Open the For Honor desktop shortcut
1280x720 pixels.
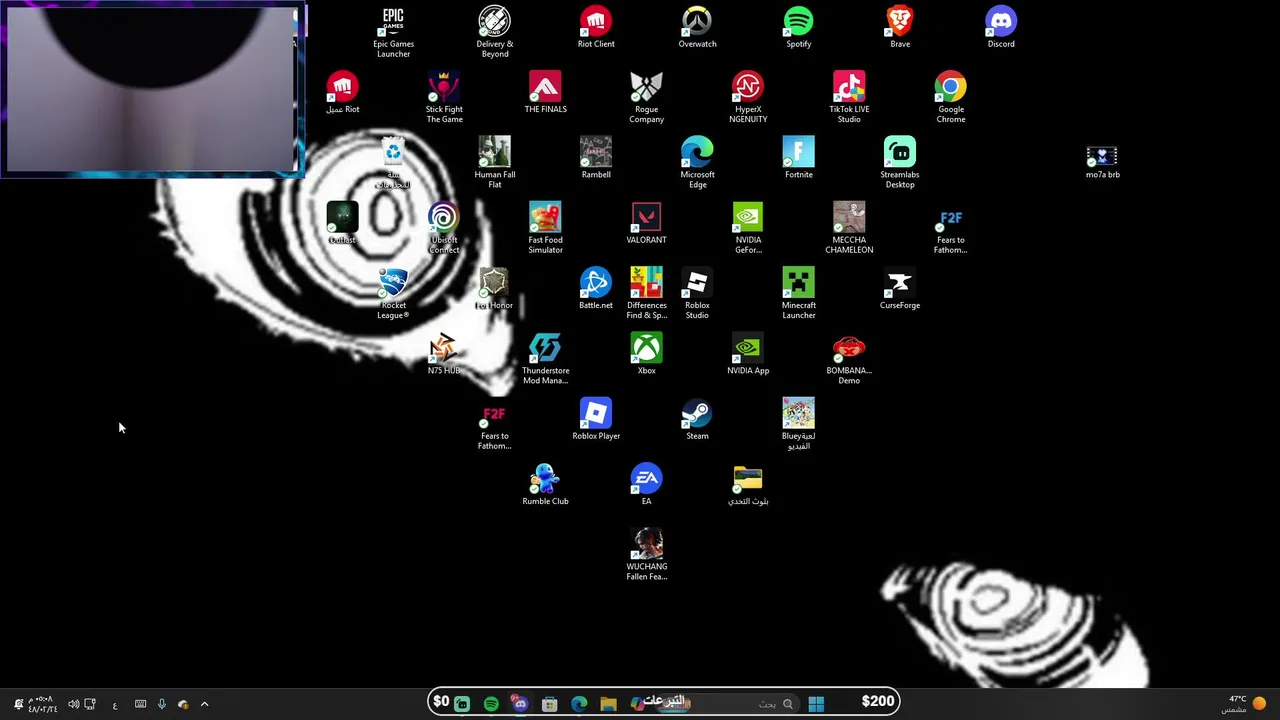tap(495, 289)
